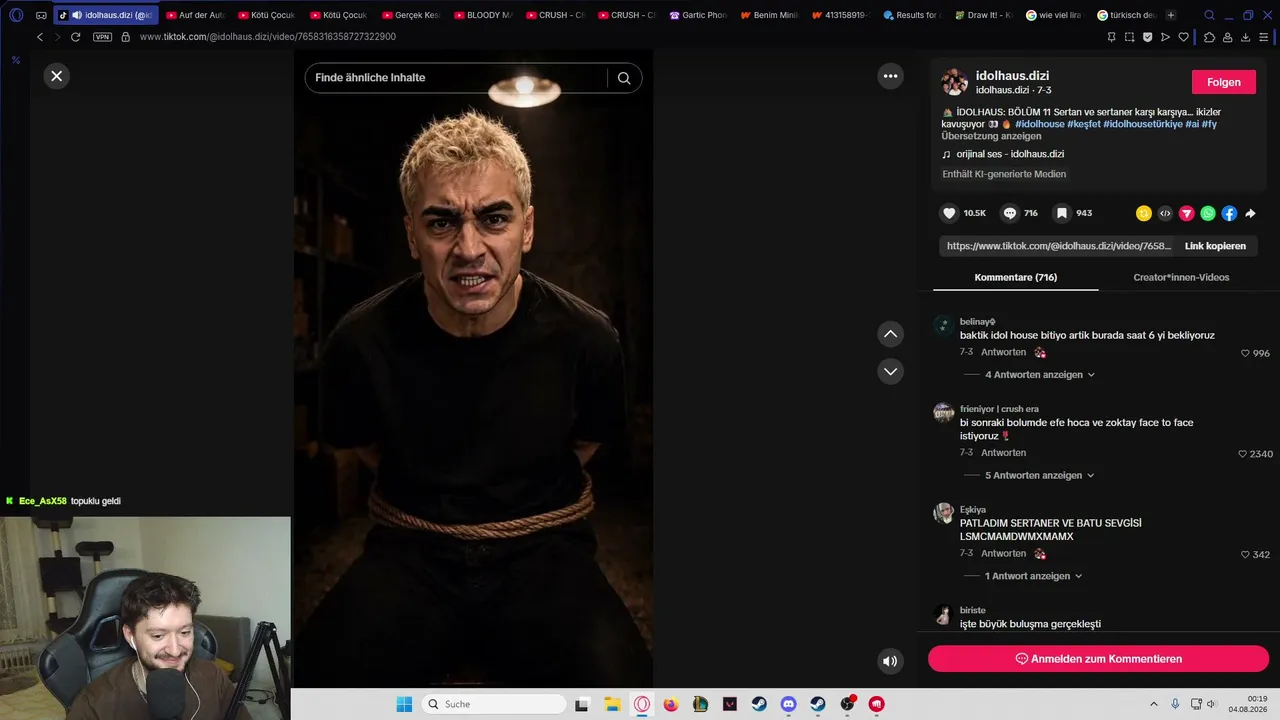1280x720 pixels.
Task: Reply to Eşkiya's comment via Antworten
Action: (x=1003, y=553)
